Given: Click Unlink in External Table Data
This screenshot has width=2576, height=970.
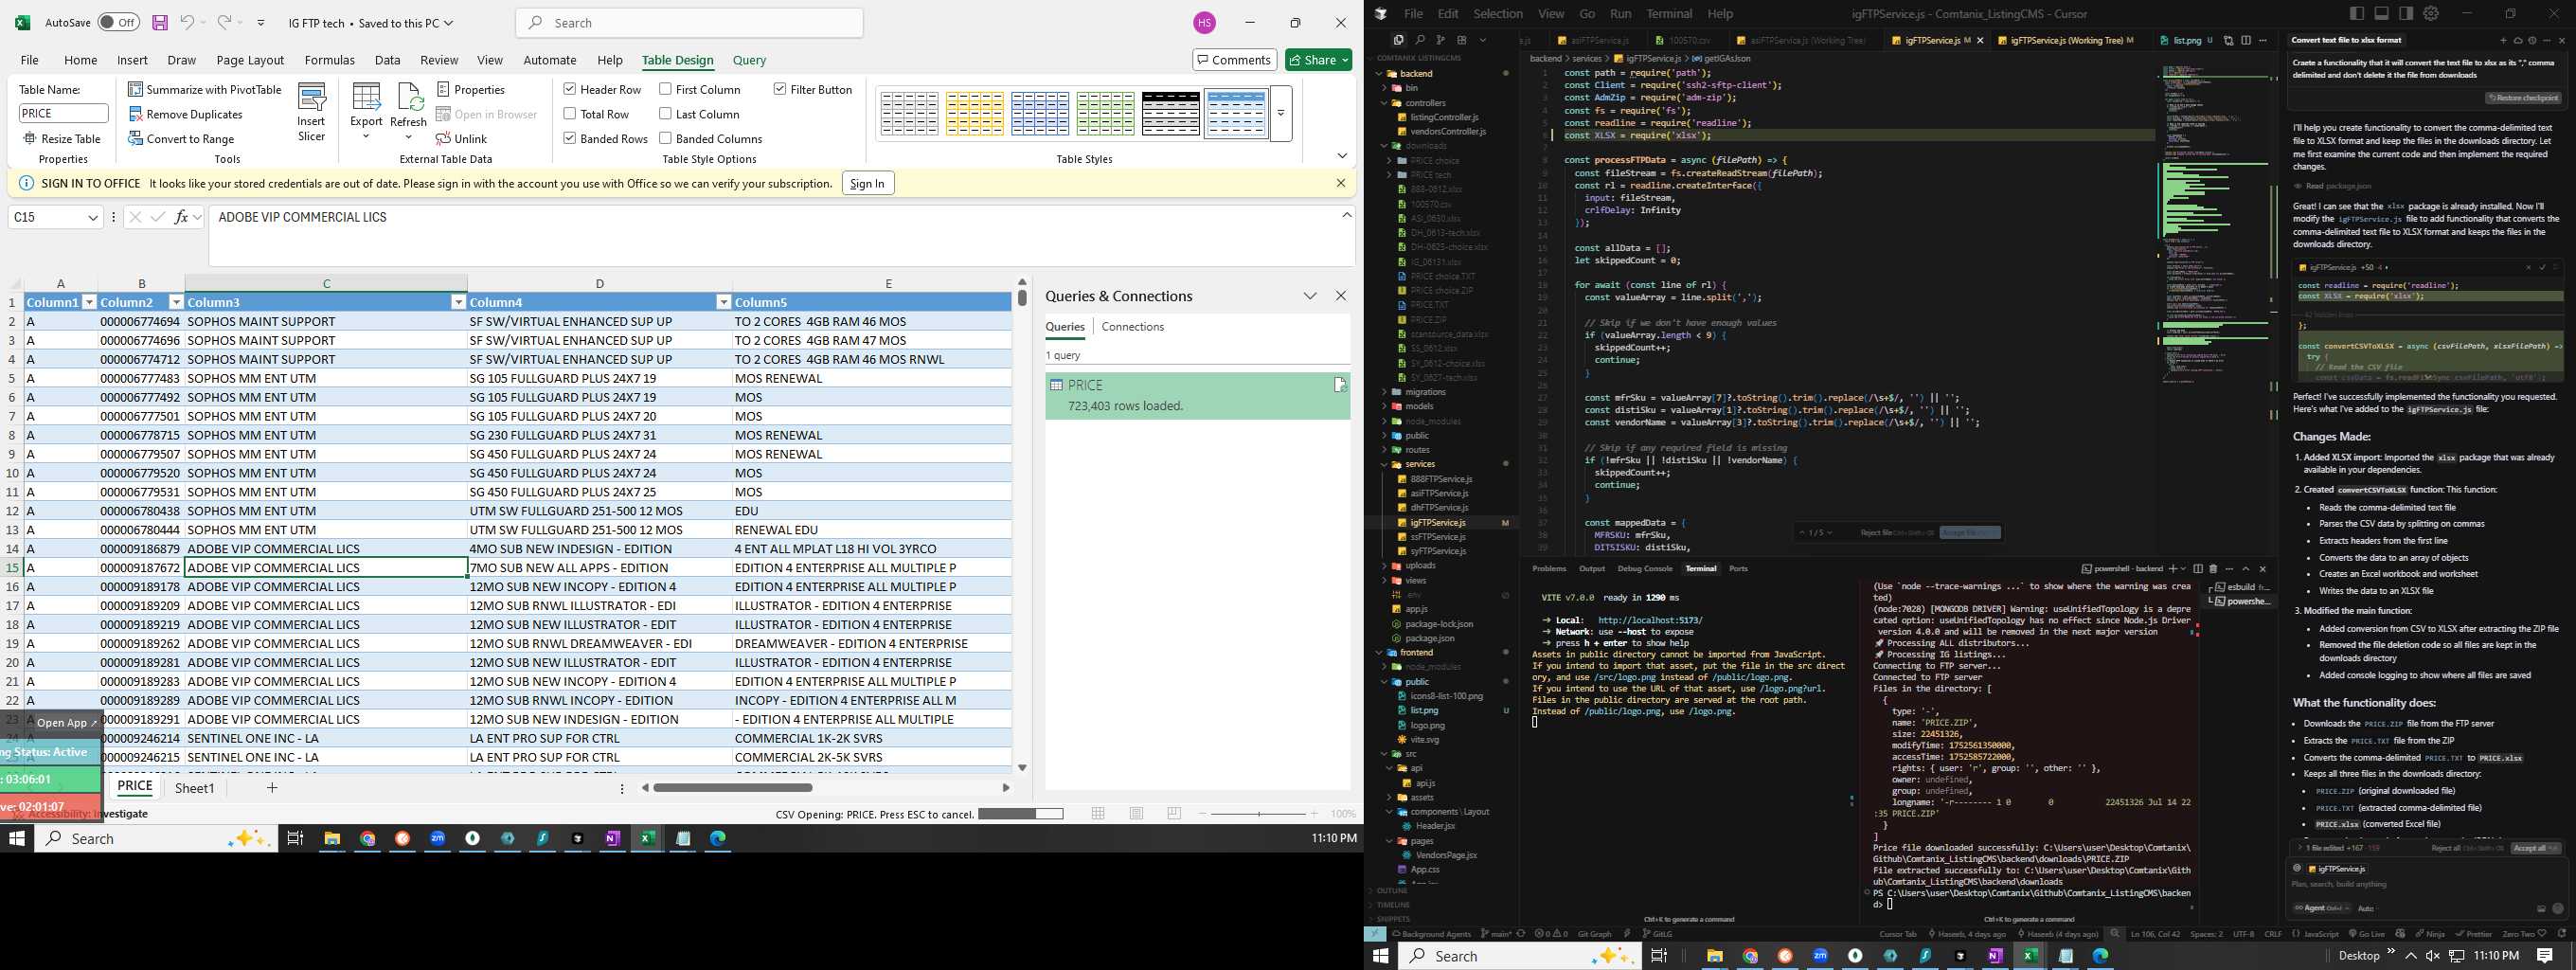Looking at the screenshot, I should pos(461,139).
